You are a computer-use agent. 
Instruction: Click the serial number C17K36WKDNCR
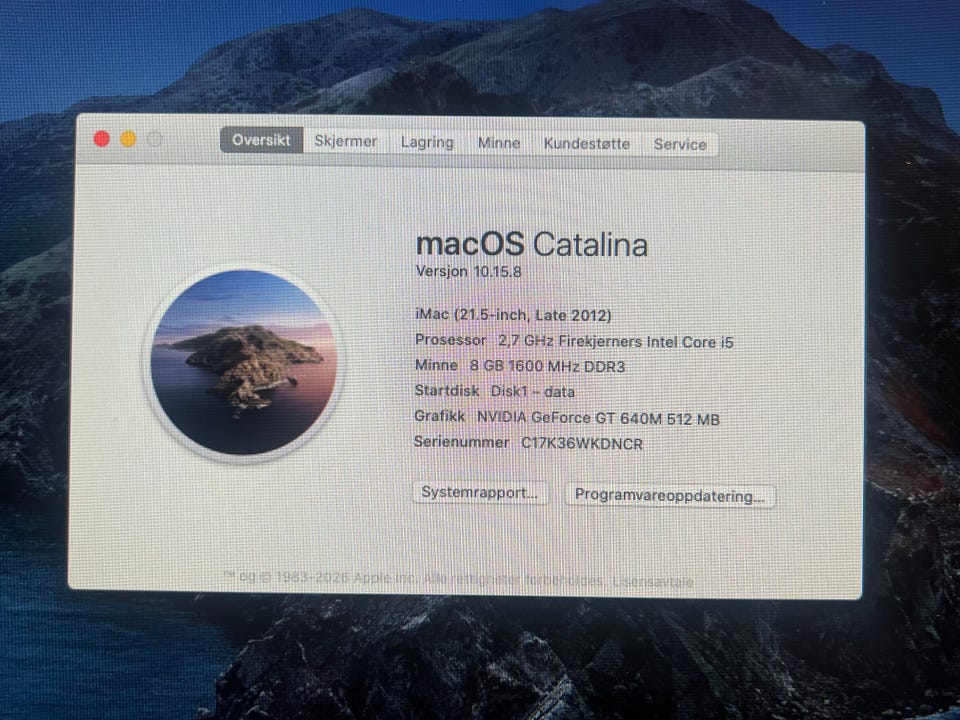[x=582, y=443]
